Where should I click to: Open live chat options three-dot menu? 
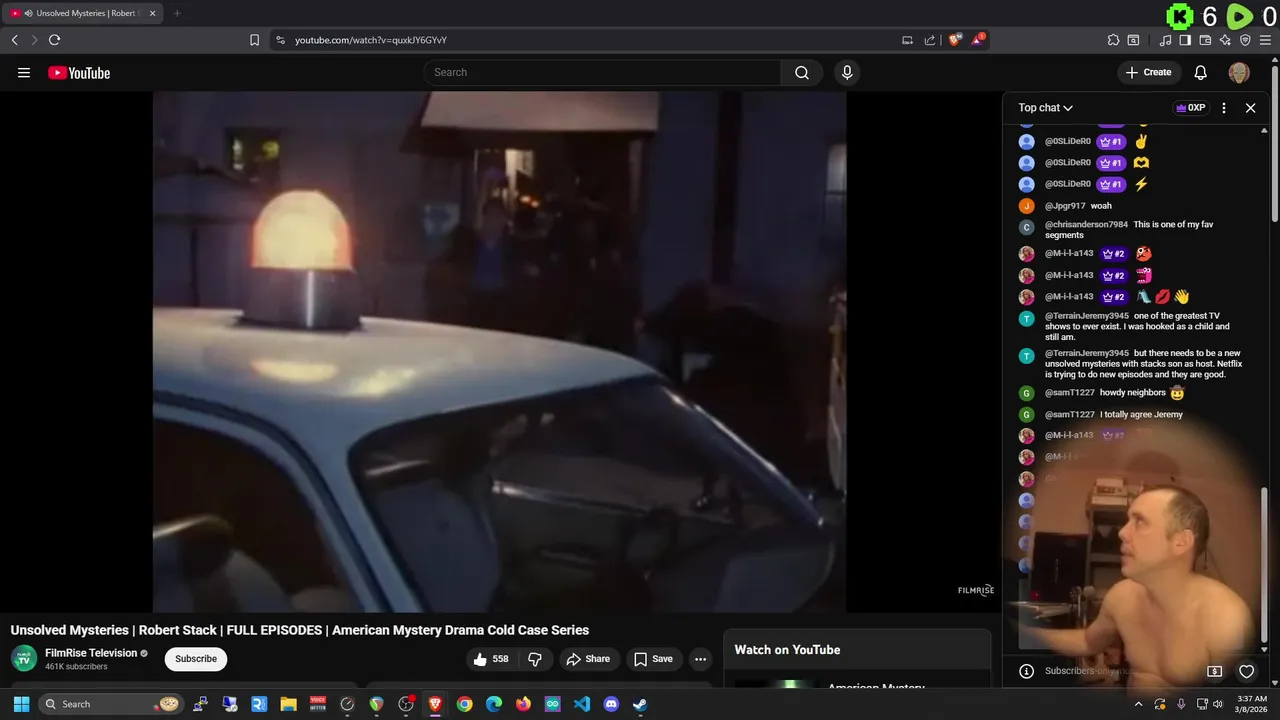pos(1224,108)
